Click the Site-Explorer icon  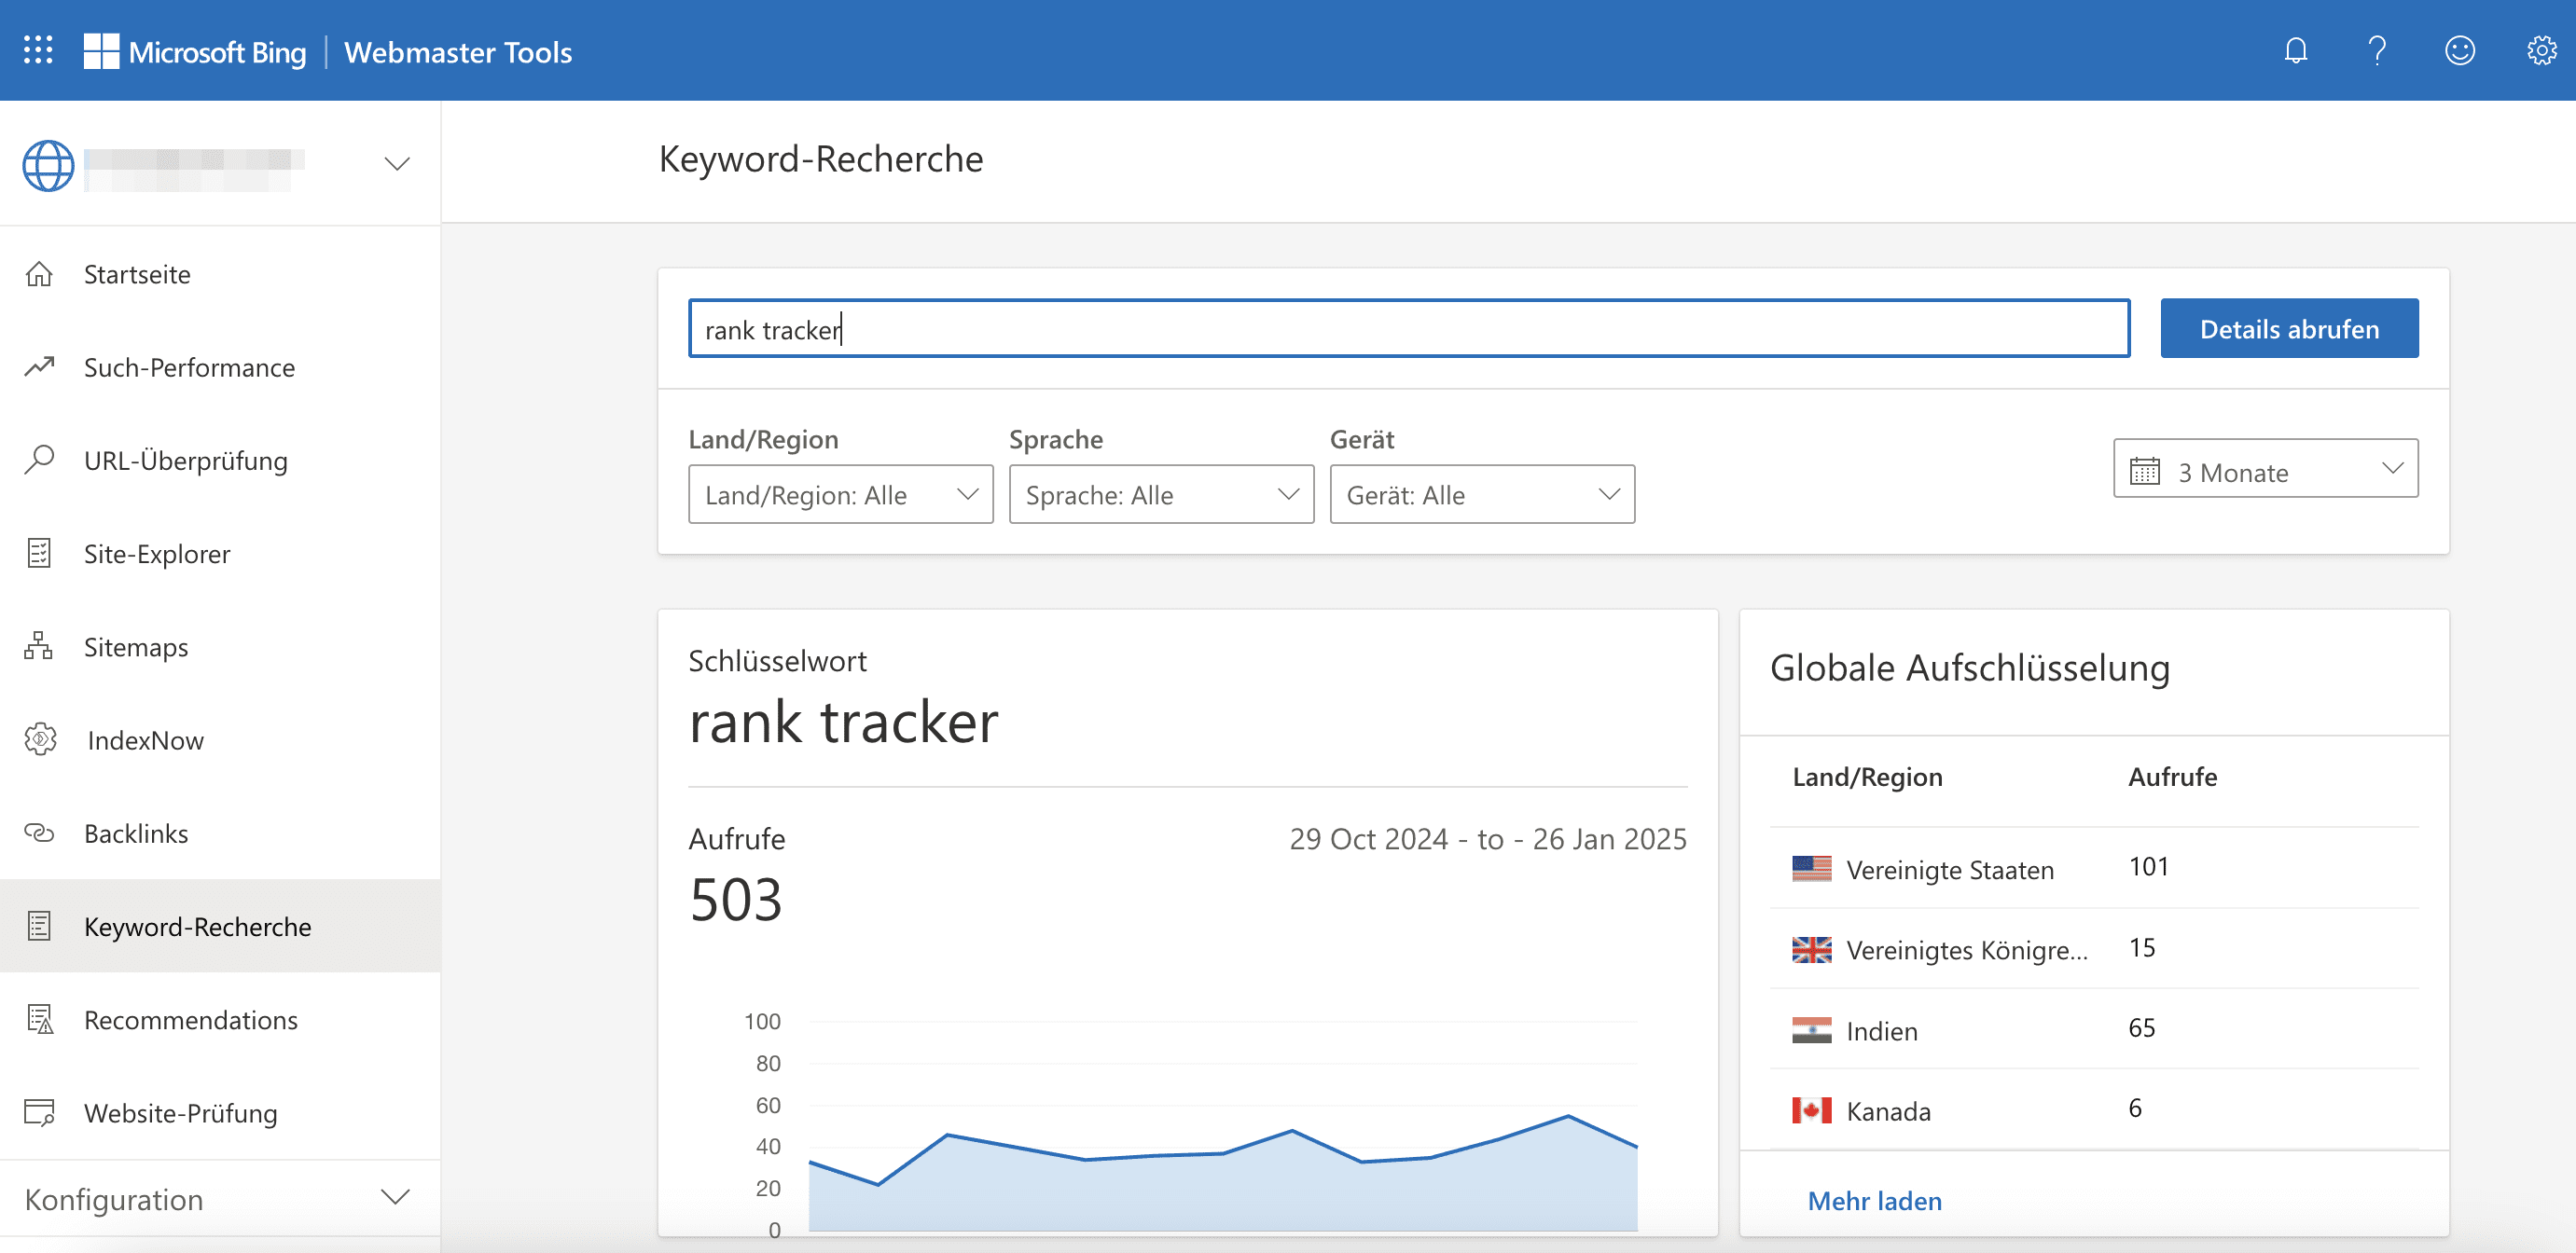(39, 553)
